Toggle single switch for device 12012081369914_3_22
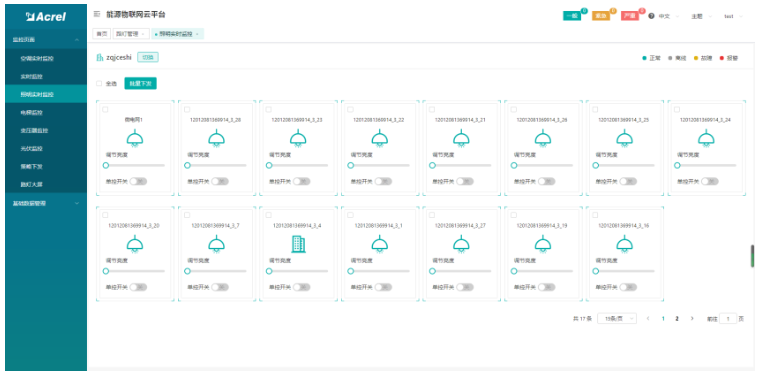 click(383, 181)
